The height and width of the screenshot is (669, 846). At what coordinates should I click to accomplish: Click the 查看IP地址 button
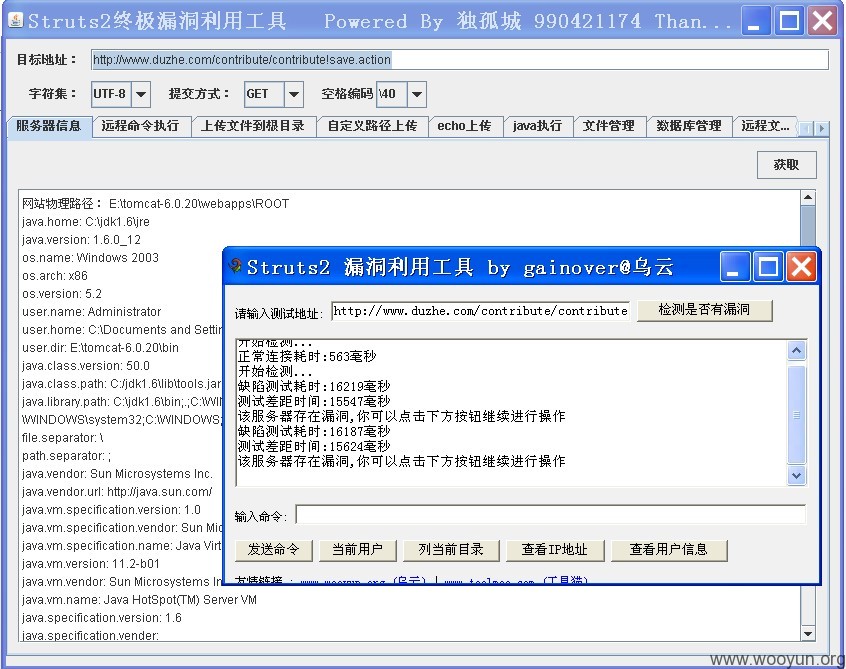[x=555, y=550]
